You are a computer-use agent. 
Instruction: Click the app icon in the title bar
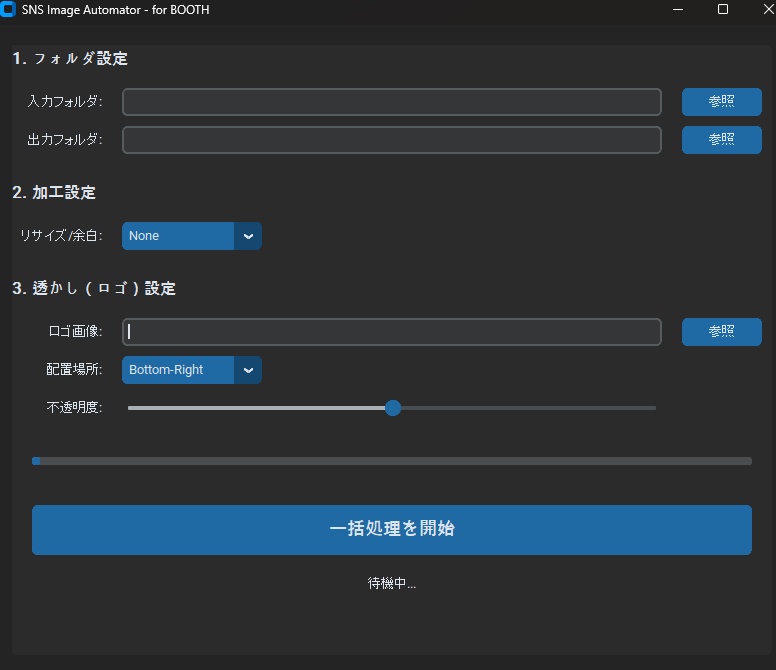point(8,9)
